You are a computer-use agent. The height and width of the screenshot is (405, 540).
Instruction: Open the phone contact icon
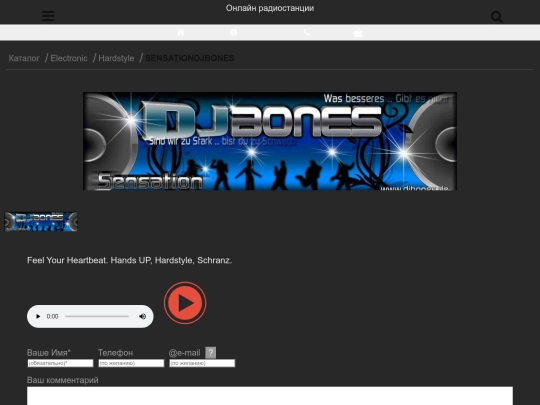point(307,32)
